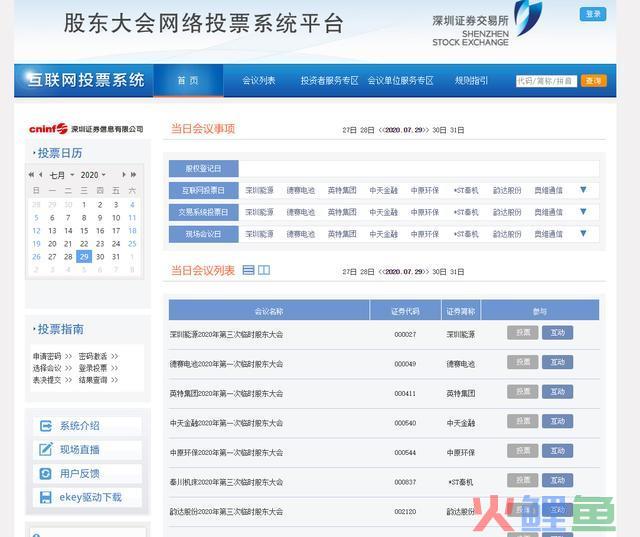The height and width of the screenshot is (537, 640).
Task: Open the 系统介绍 text link
Action: pos(80,426)
